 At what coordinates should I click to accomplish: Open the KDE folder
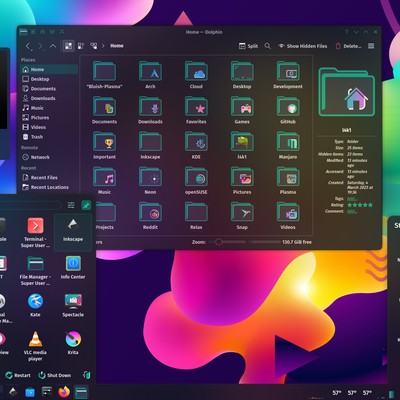click(x=196, y=145)
